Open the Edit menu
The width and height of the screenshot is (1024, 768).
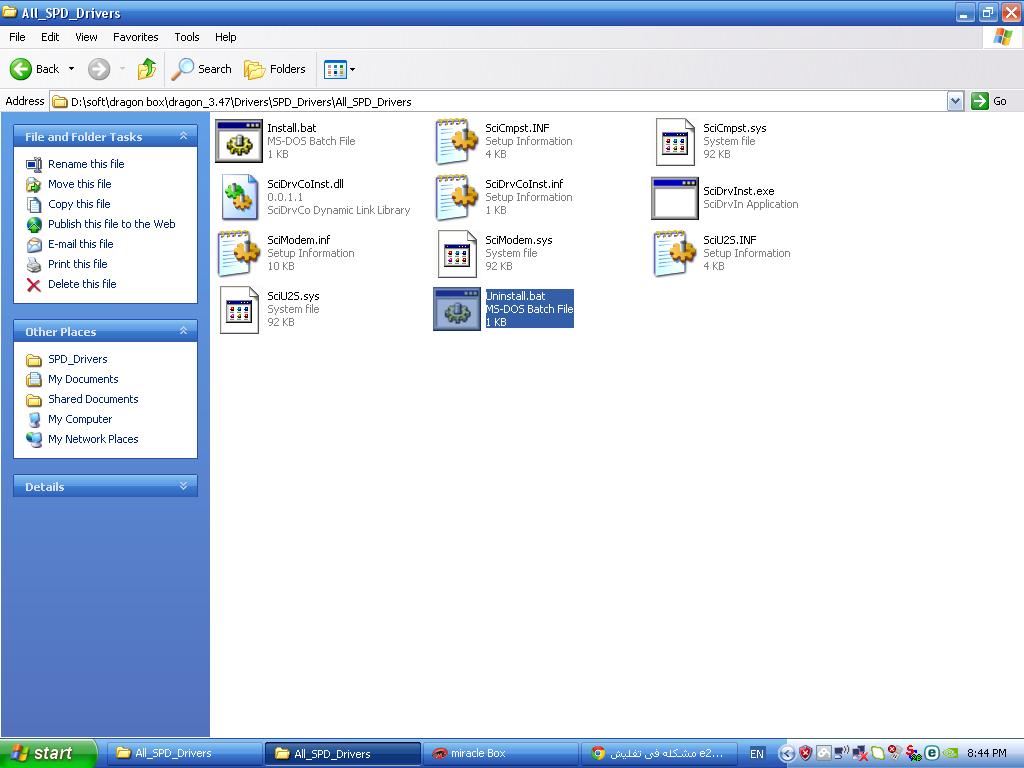point(50,37)
